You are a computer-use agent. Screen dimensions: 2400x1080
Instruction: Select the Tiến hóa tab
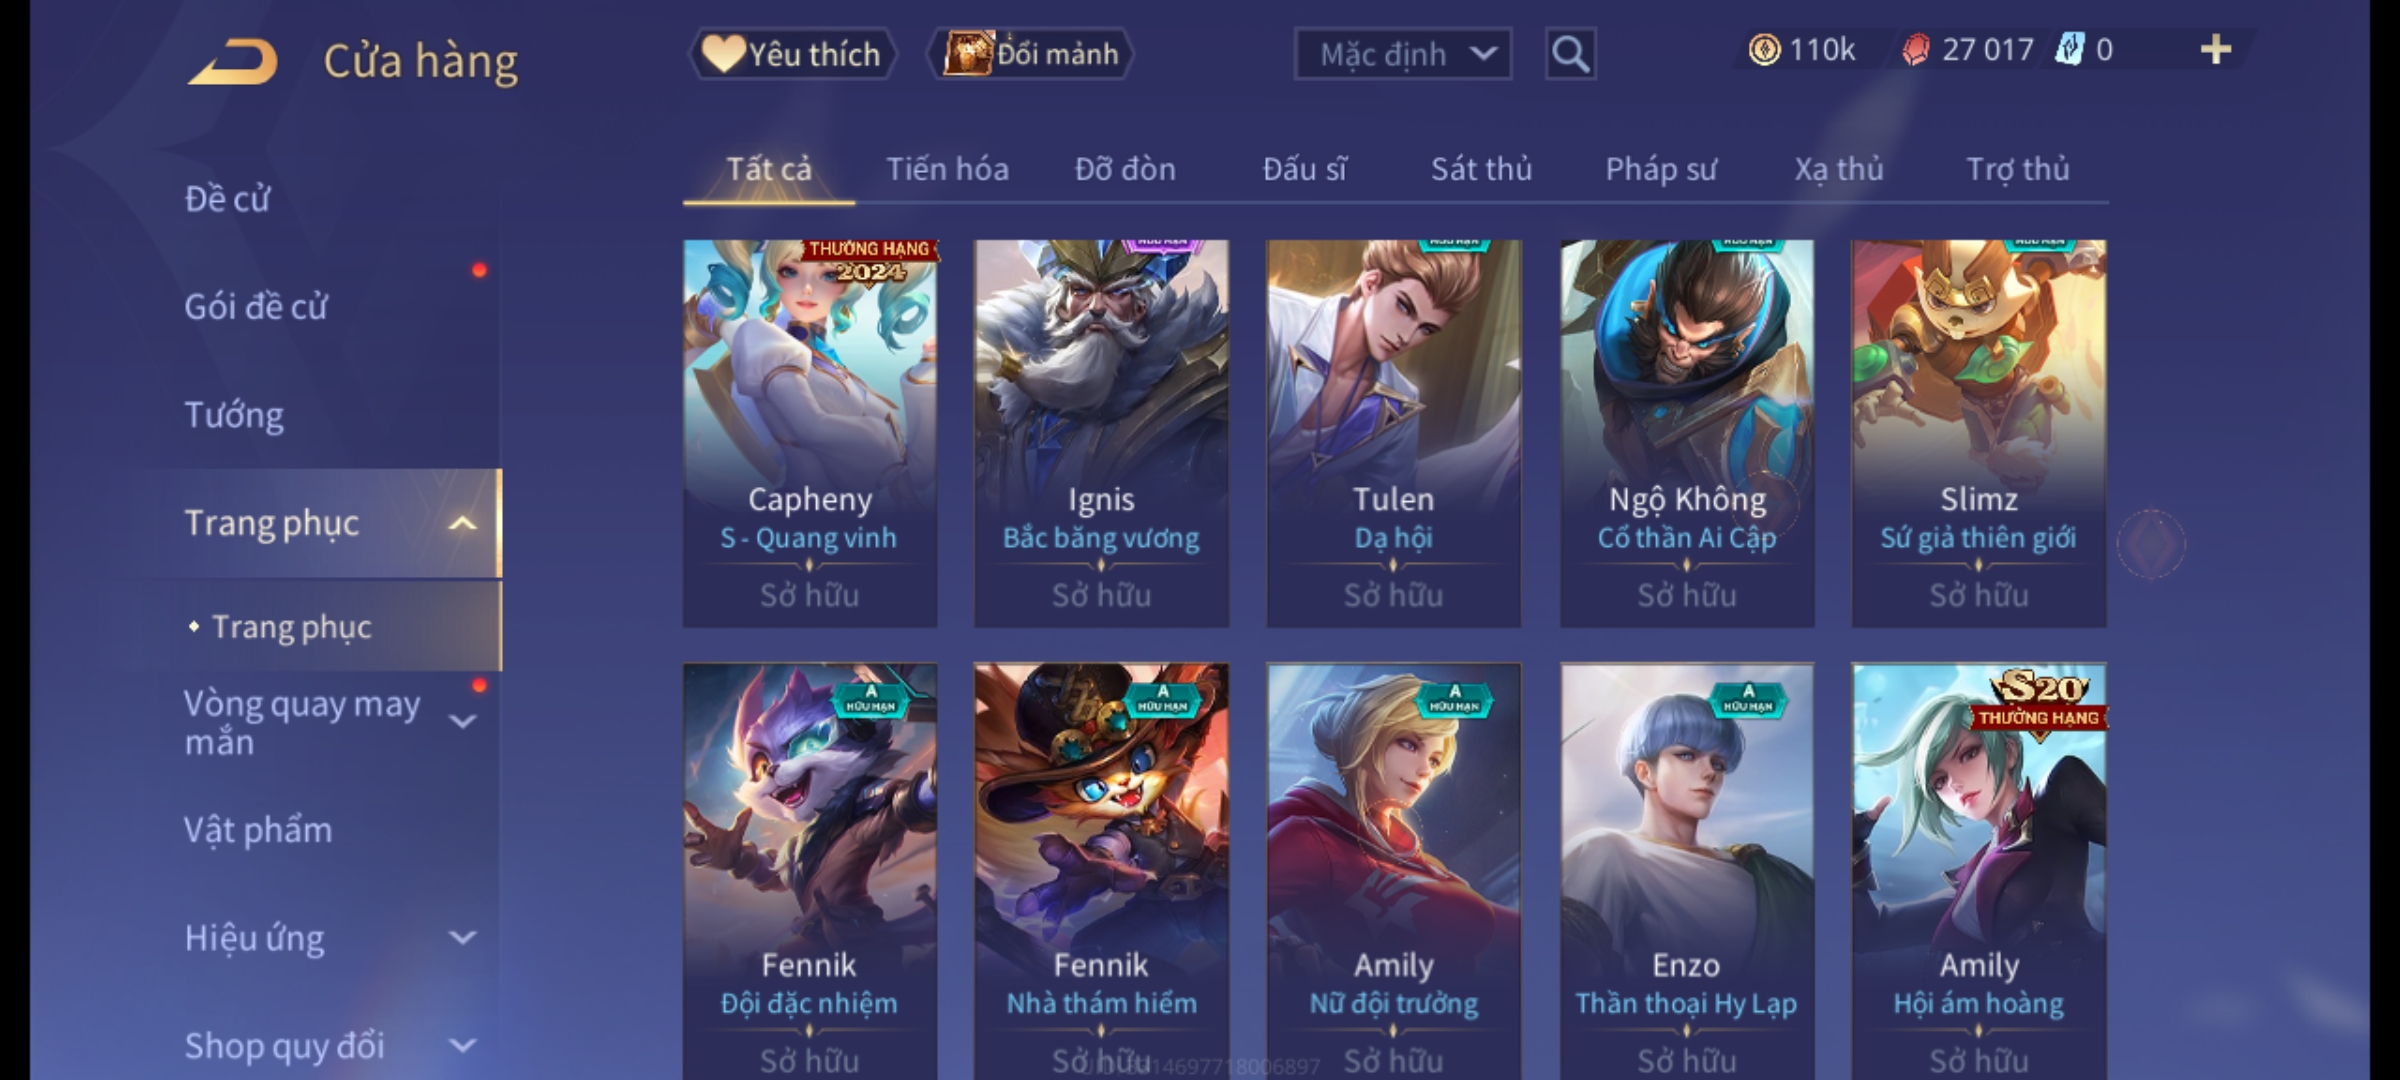click(x=947, y=169)
